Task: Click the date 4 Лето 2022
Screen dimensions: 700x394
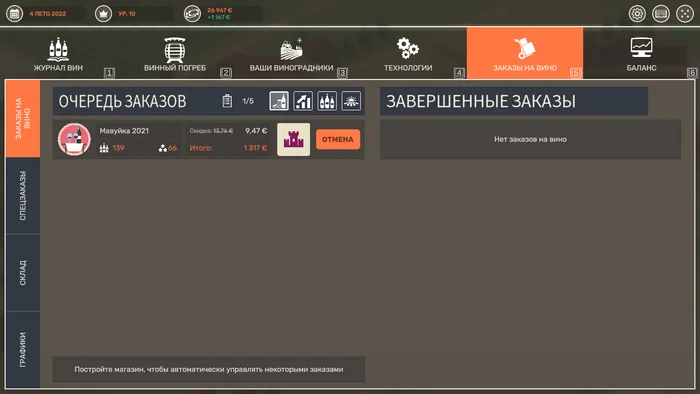Action: pos(48,14)
